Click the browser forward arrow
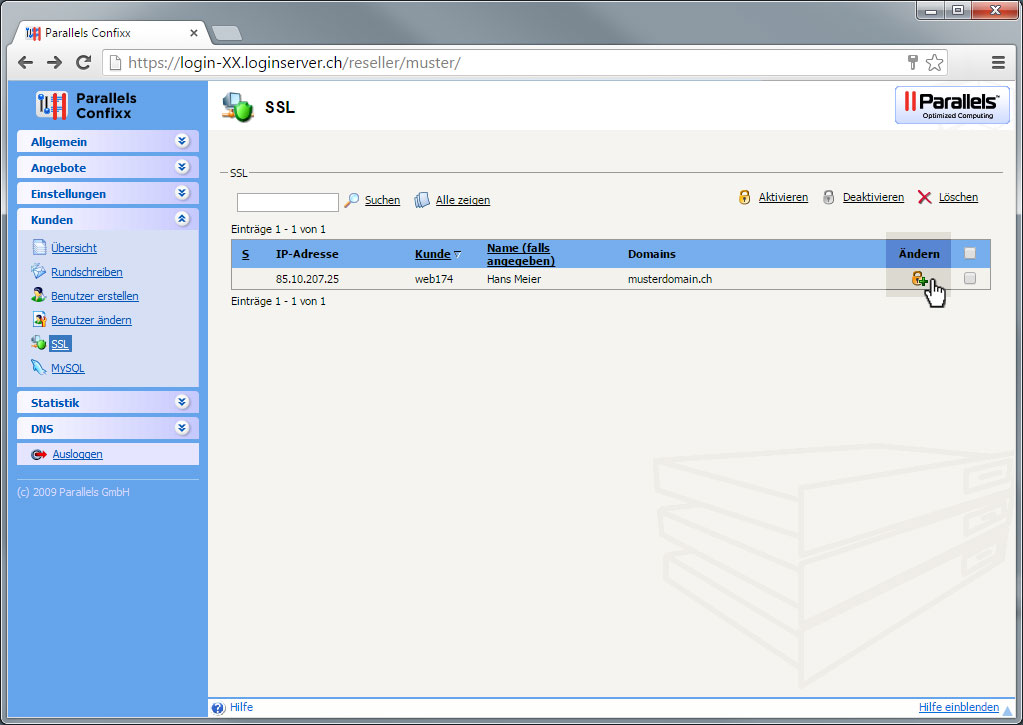This screenshot has width=1023, height=725. click(54, 63)
